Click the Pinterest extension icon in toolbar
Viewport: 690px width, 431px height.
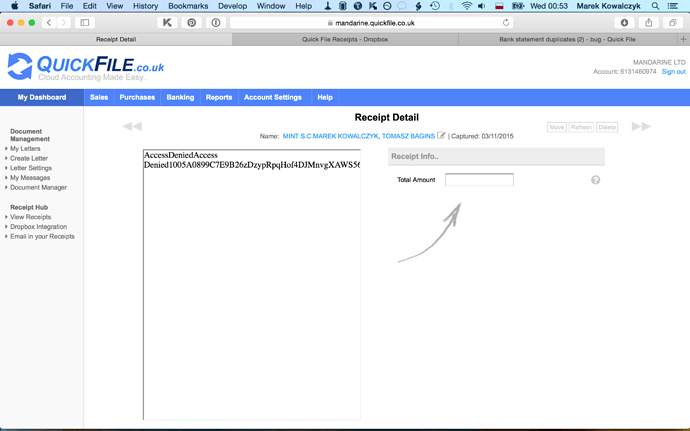click(191, 22)
